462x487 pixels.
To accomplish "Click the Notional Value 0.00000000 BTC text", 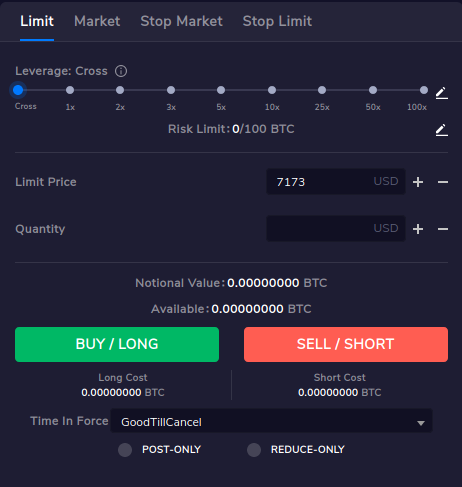I will (x=231, y=283).
